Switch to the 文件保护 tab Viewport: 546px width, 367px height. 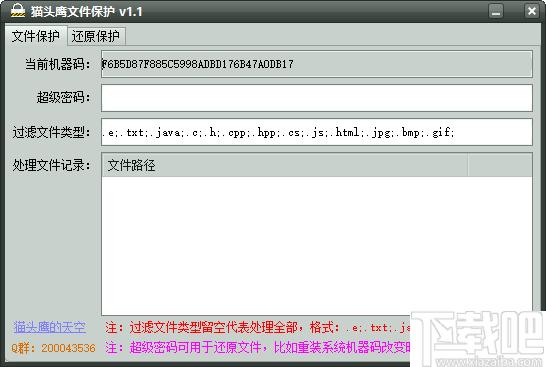[x=36, y=36]
